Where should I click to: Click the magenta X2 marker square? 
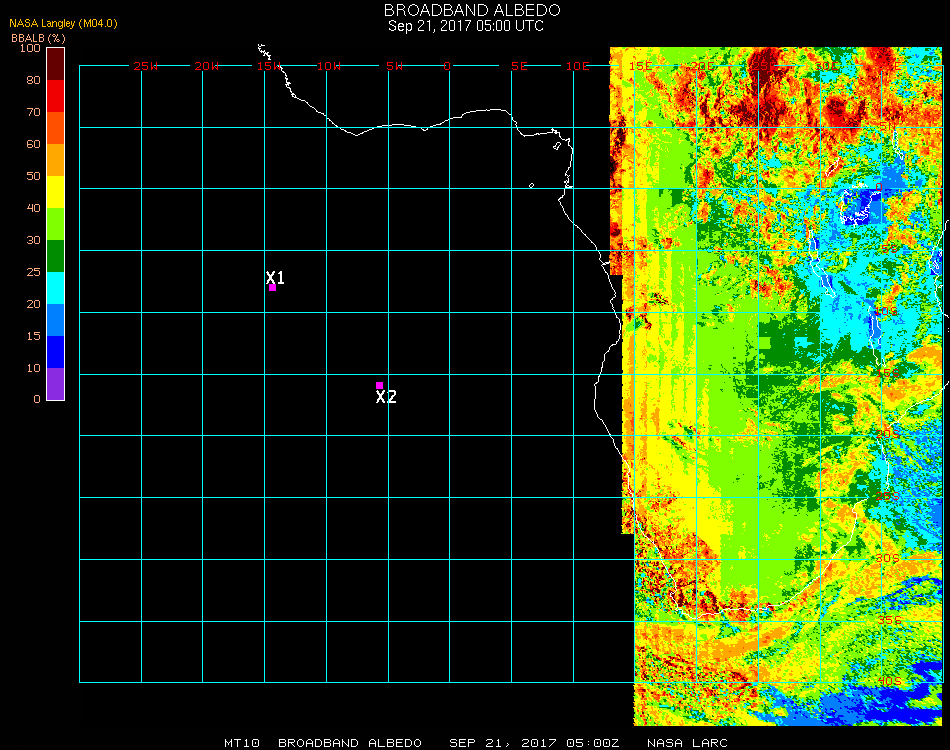[x=379, y=385]
